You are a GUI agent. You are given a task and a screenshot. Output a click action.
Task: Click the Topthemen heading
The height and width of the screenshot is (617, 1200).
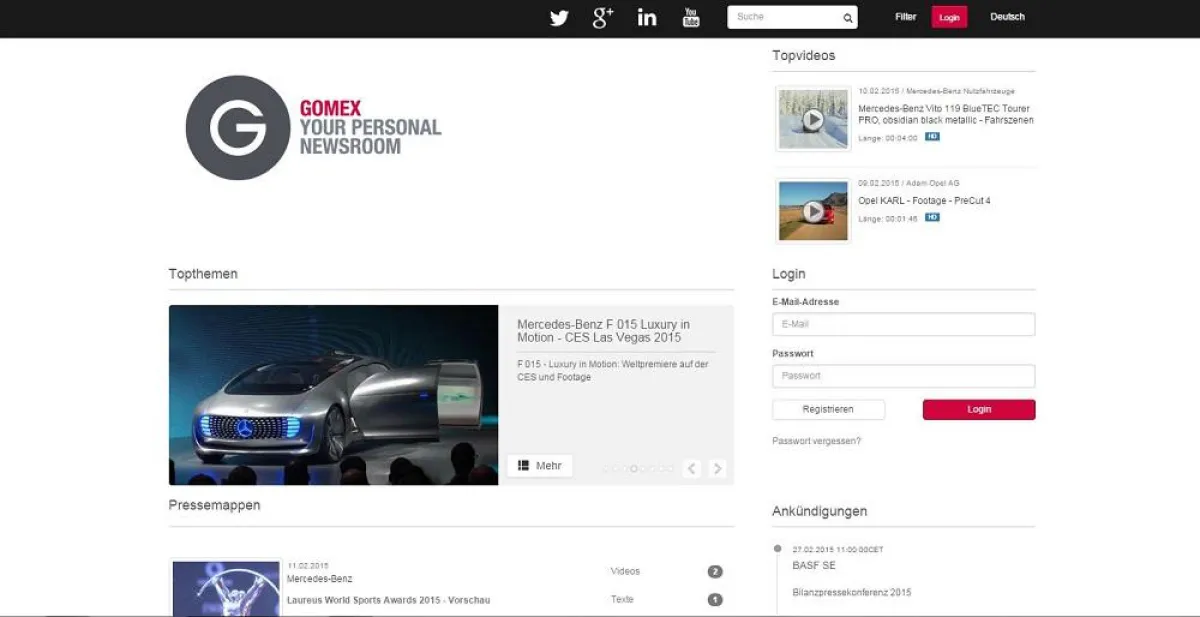203,273
